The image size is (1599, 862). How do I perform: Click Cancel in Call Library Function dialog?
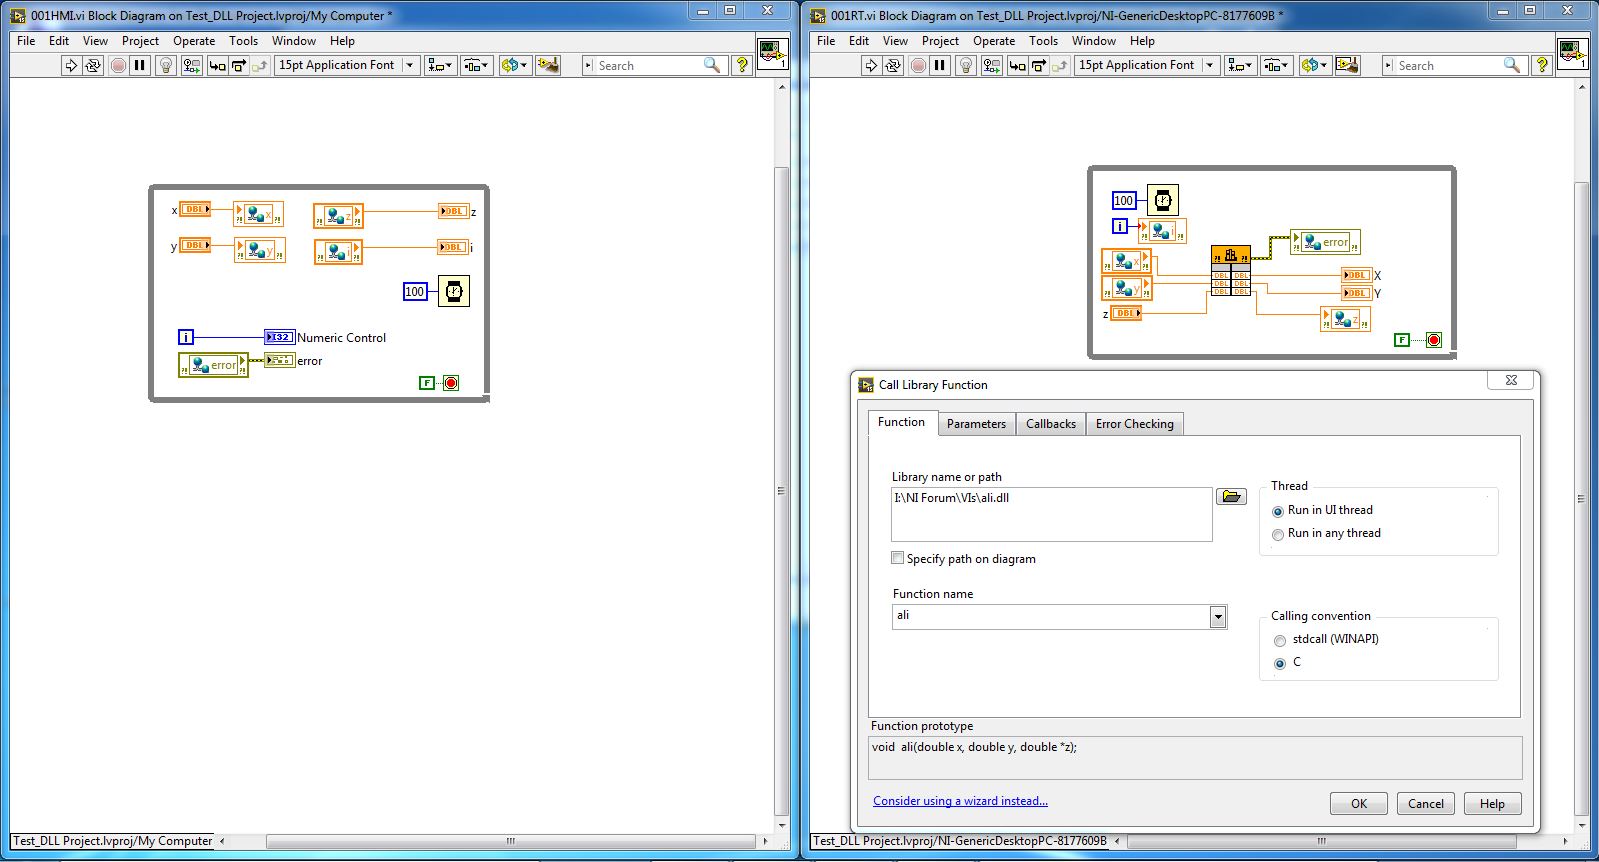pos(1426,804)
